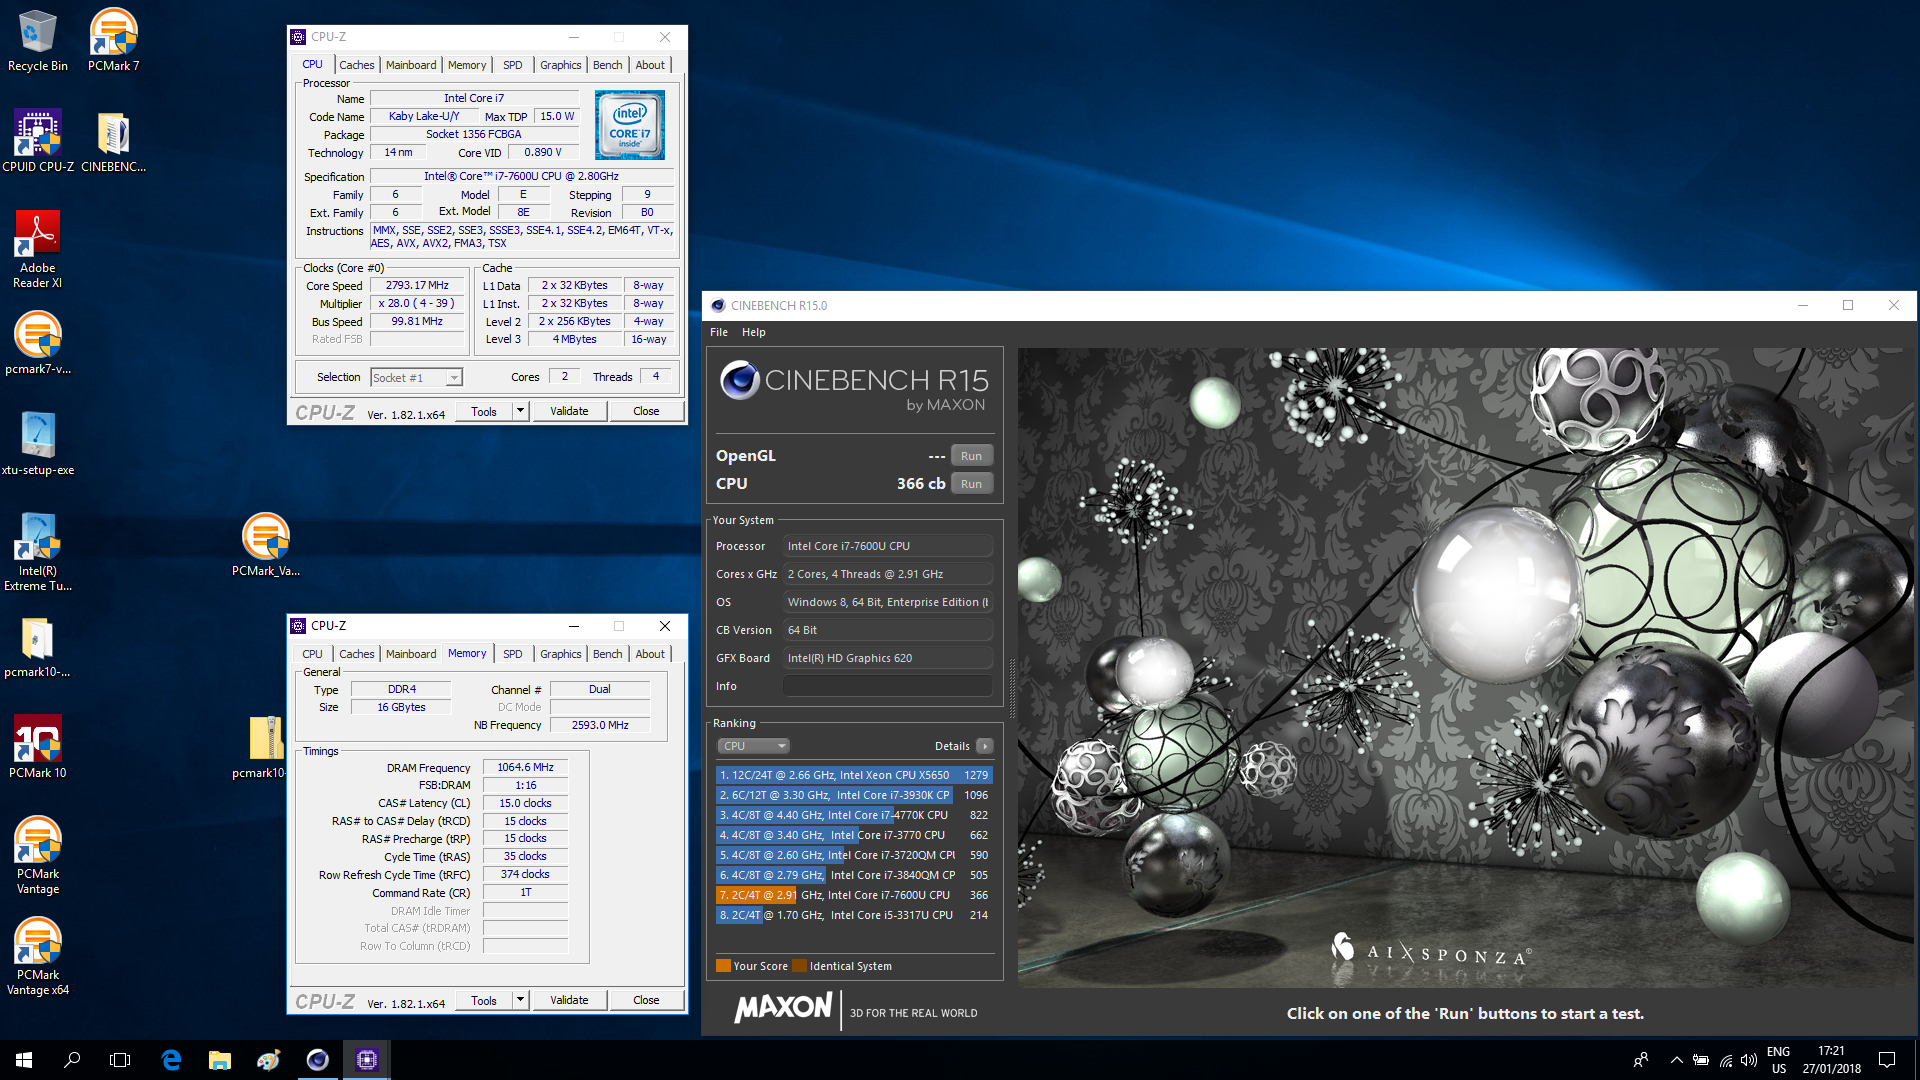Open the Mainboard tab in the top CPU-Z window
1920x1080 pixels.
(x=411, y=65)
